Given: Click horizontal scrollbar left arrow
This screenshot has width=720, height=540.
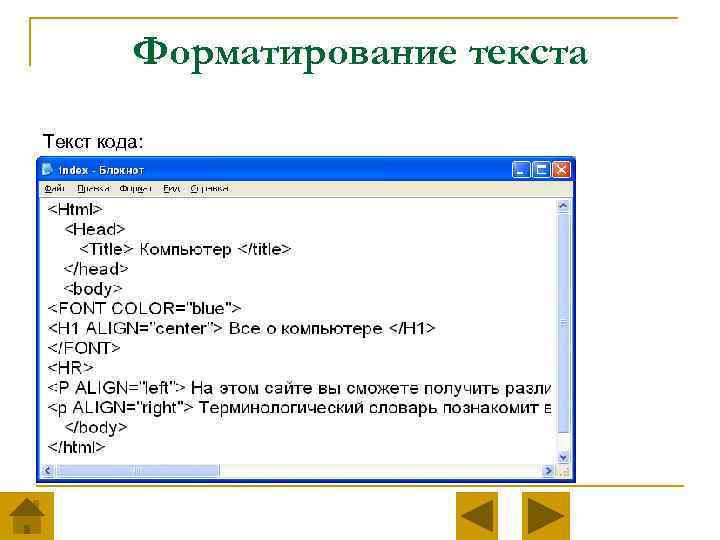Looking at the screenshot, I should pyautogui.click(x=48, y=470).
